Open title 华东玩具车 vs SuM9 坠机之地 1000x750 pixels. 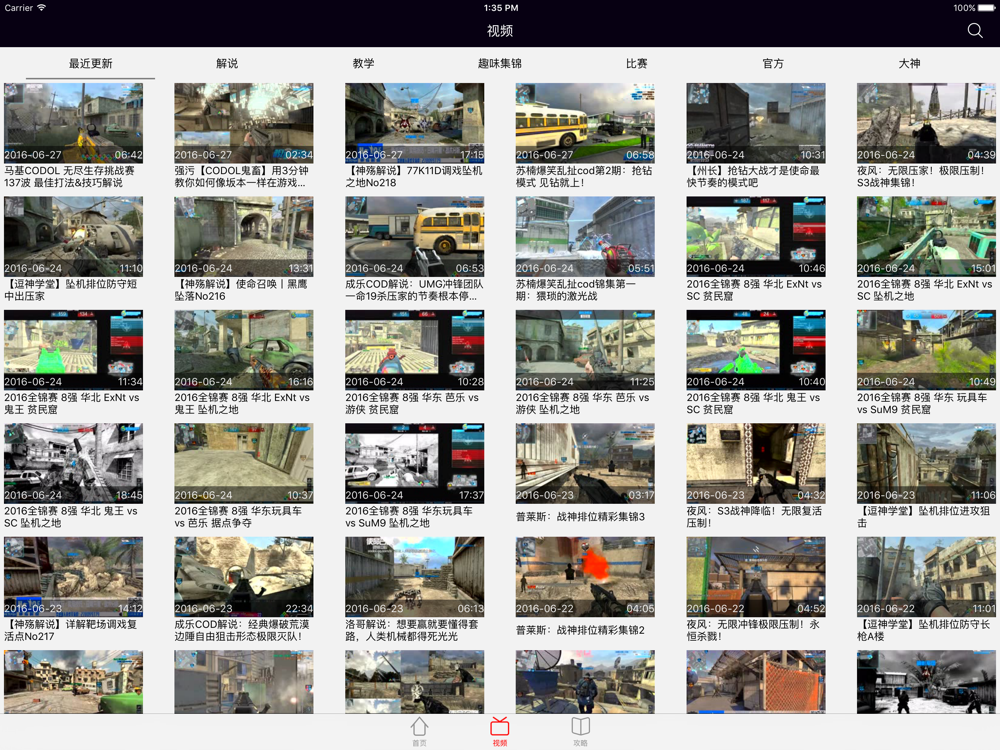coord(409,517)
